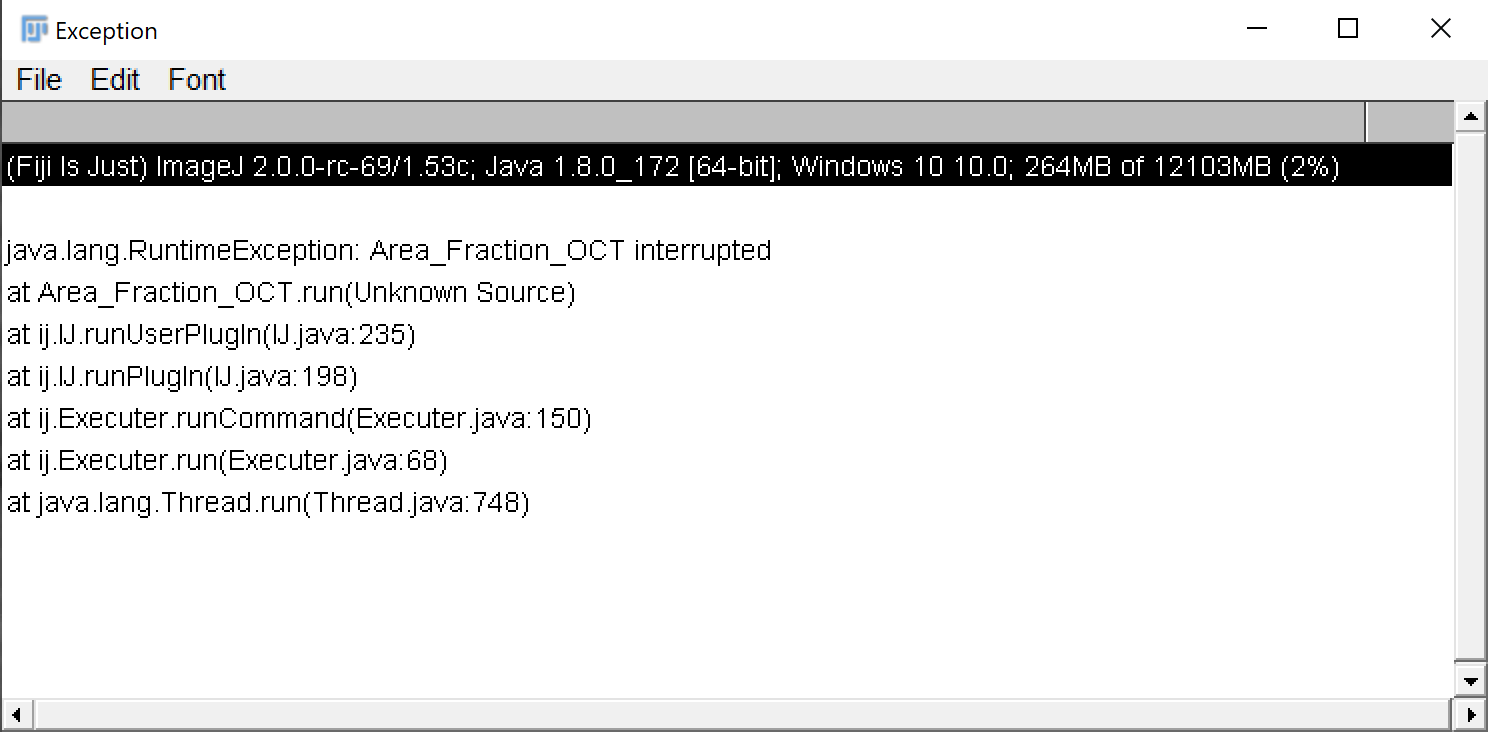
Task: Click the Fiji icon in title bar
Action: click(35, 30)
